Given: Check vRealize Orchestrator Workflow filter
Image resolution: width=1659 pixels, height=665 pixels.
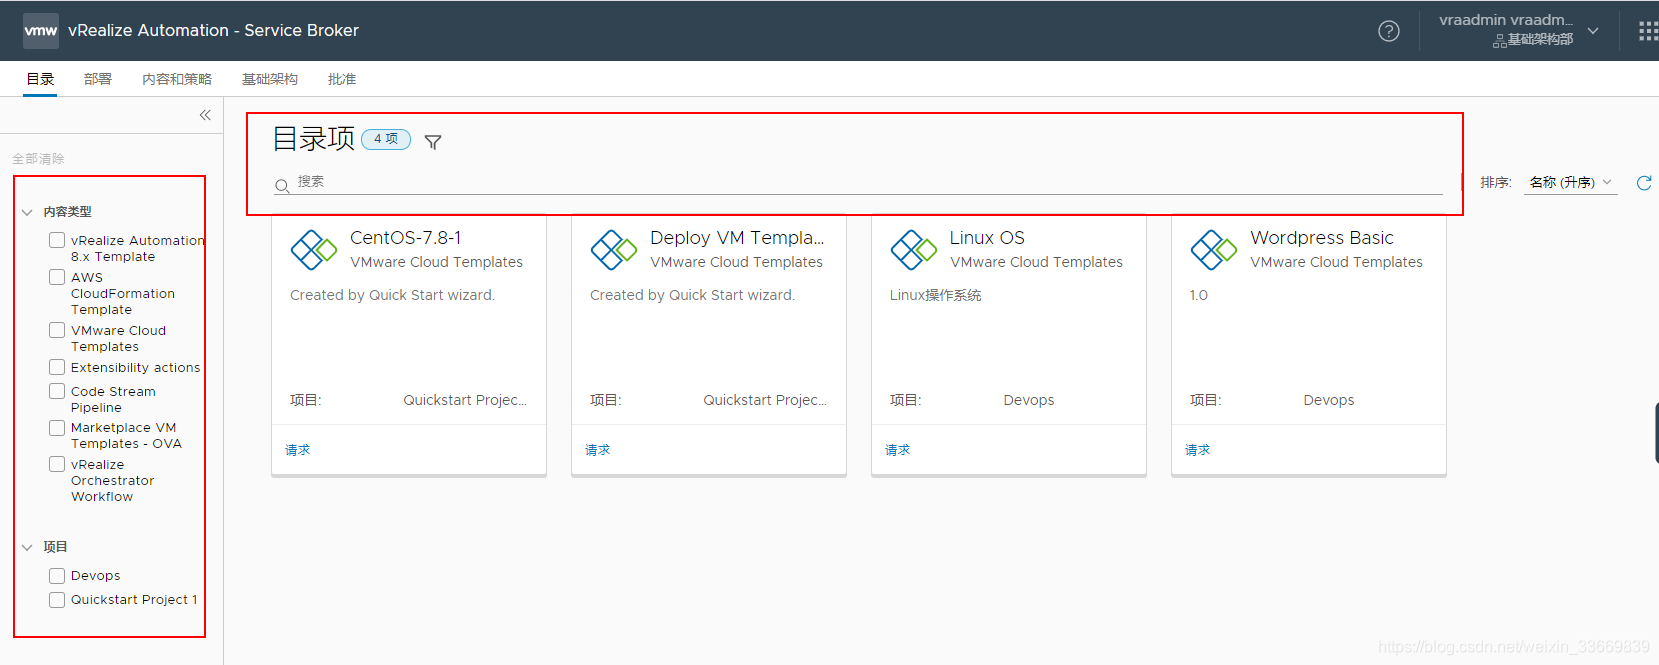Looking at the screenshot, I should pos(57,464).
